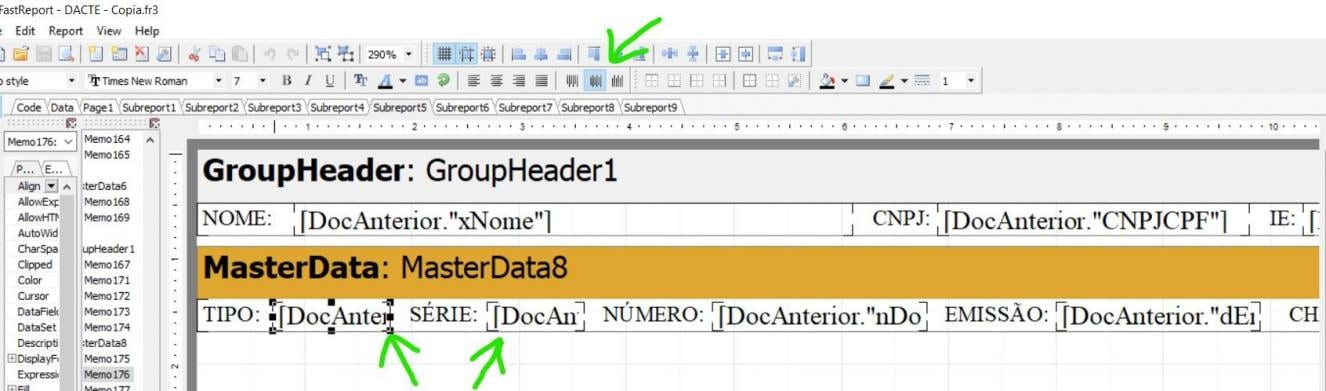Redo action arrow
Image resolution: width=1326 pixels, height=391 pixels.
[x=293, y=54]
